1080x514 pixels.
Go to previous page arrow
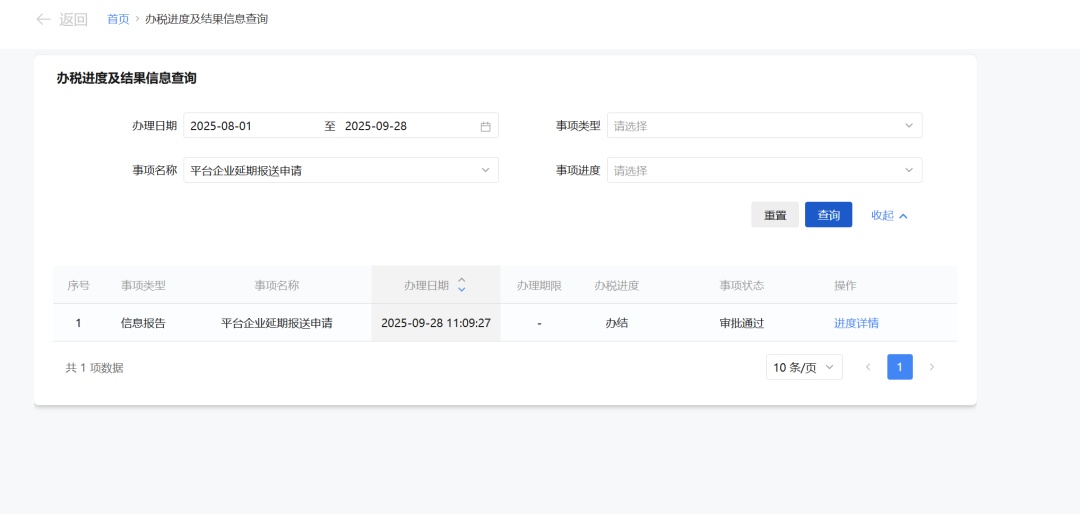867,368
